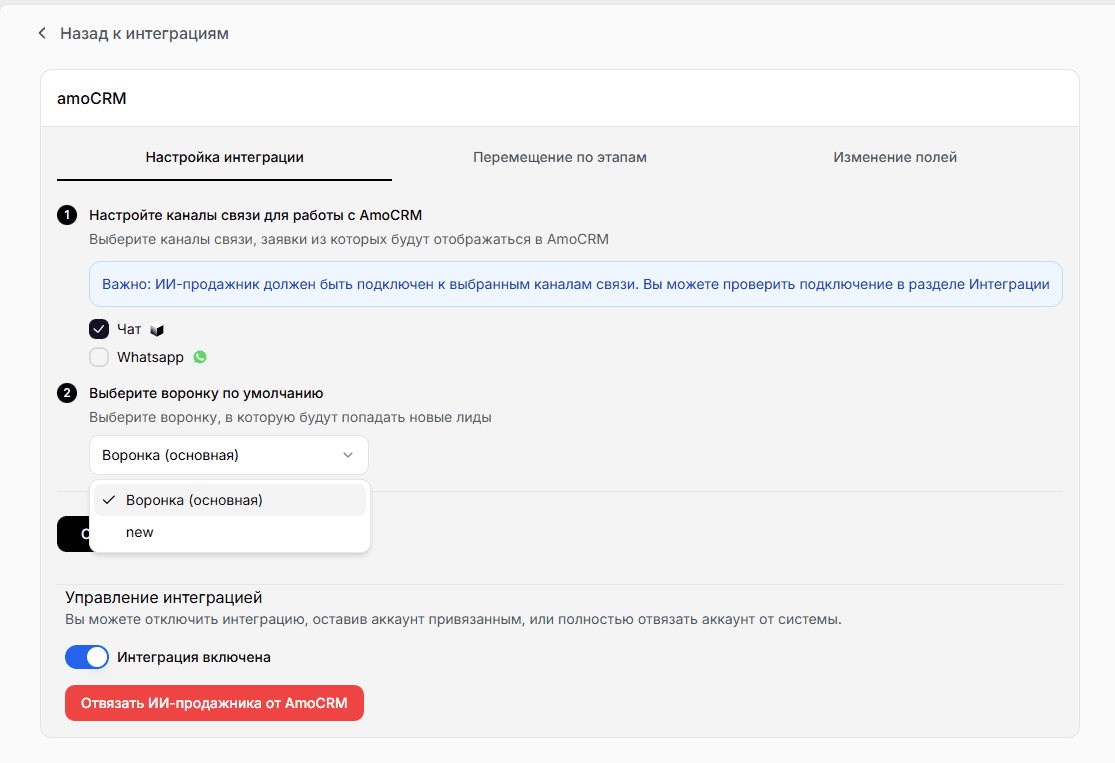Choose the 'new' funnel option
The image size is (1115, 763).
230,533
